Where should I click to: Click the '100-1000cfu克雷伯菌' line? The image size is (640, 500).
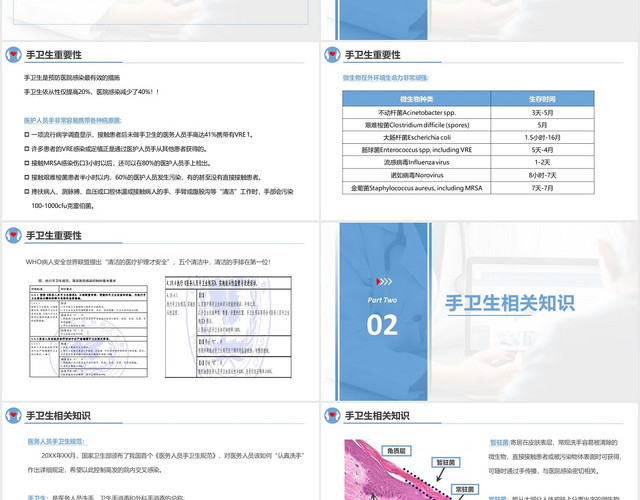pos(63,206)
